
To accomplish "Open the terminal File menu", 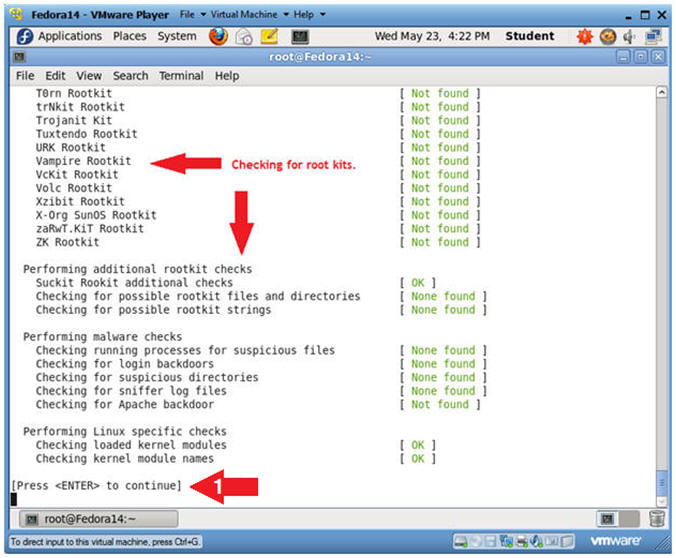I will (25, 76).
